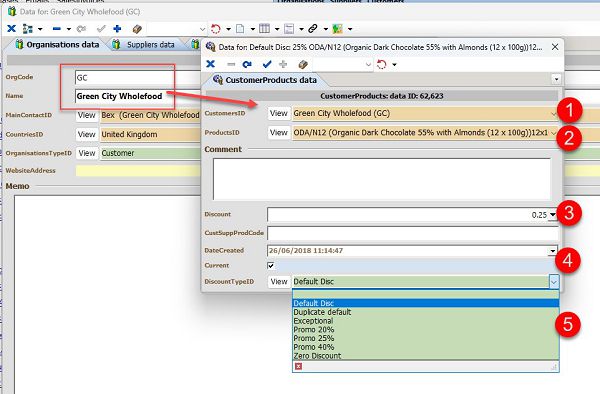Switch to the Organisations data tab
This screenshot has height=394, width=600.
[x=58, y=45]
